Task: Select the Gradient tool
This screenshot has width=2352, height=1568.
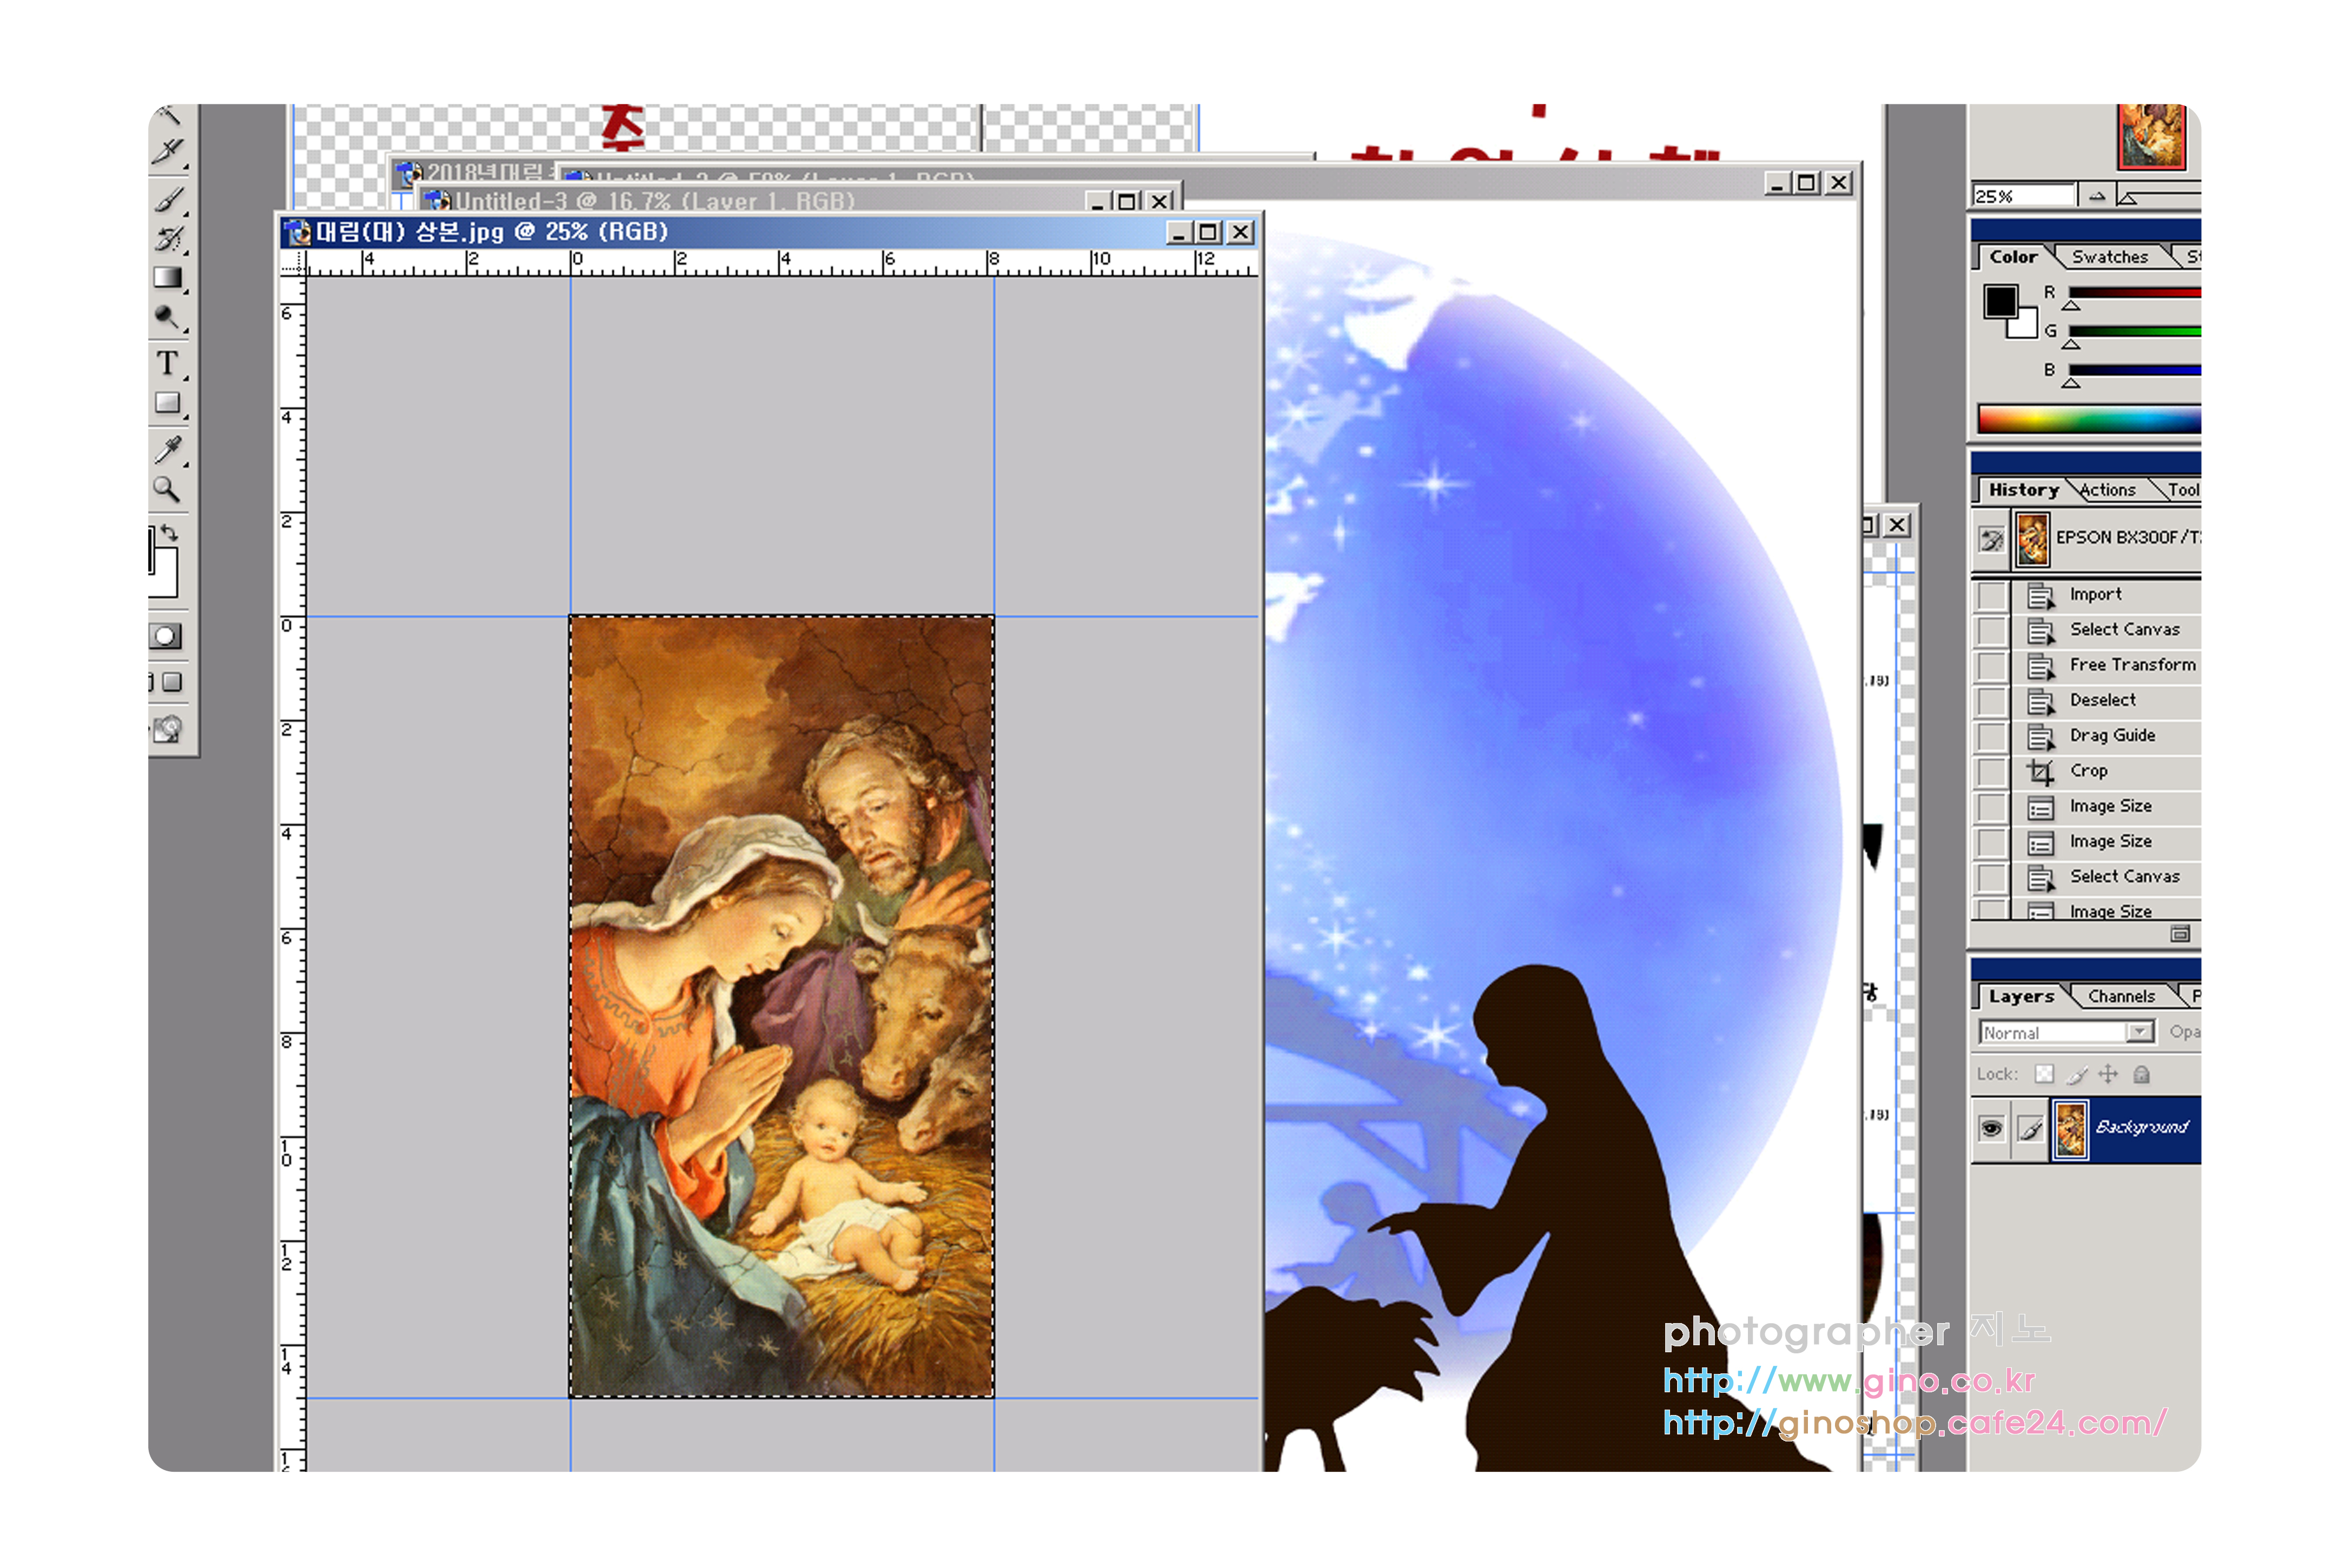Action: [168, 278]
